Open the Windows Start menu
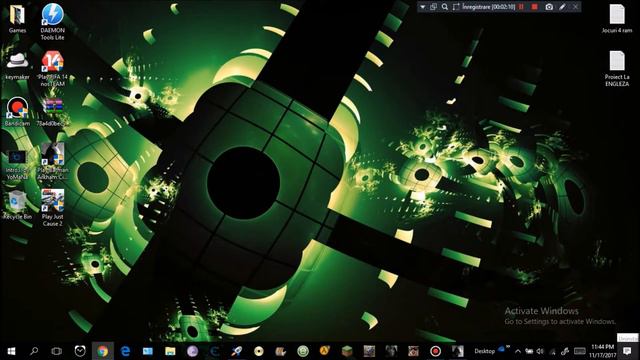 (x=11, y=351)
